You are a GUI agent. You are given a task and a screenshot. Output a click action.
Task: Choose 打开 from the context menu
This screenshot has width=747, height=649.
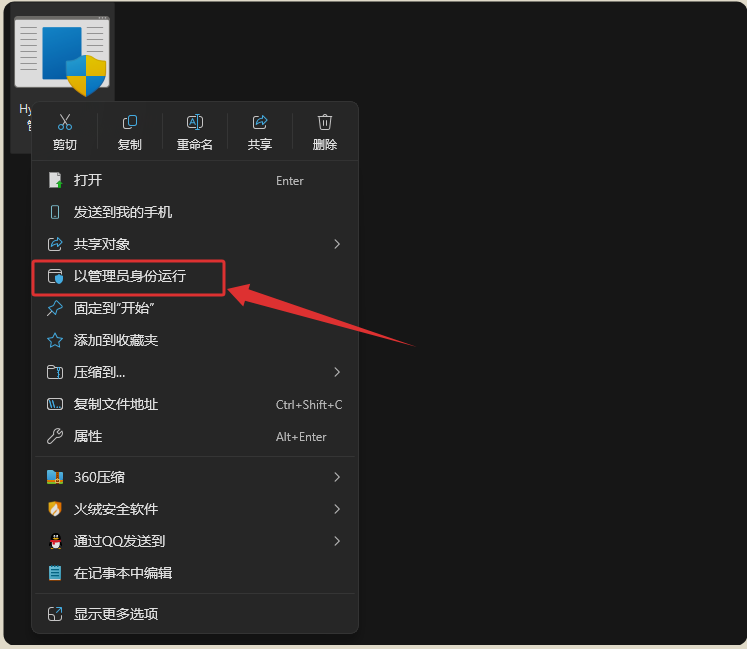pos(88,180)
